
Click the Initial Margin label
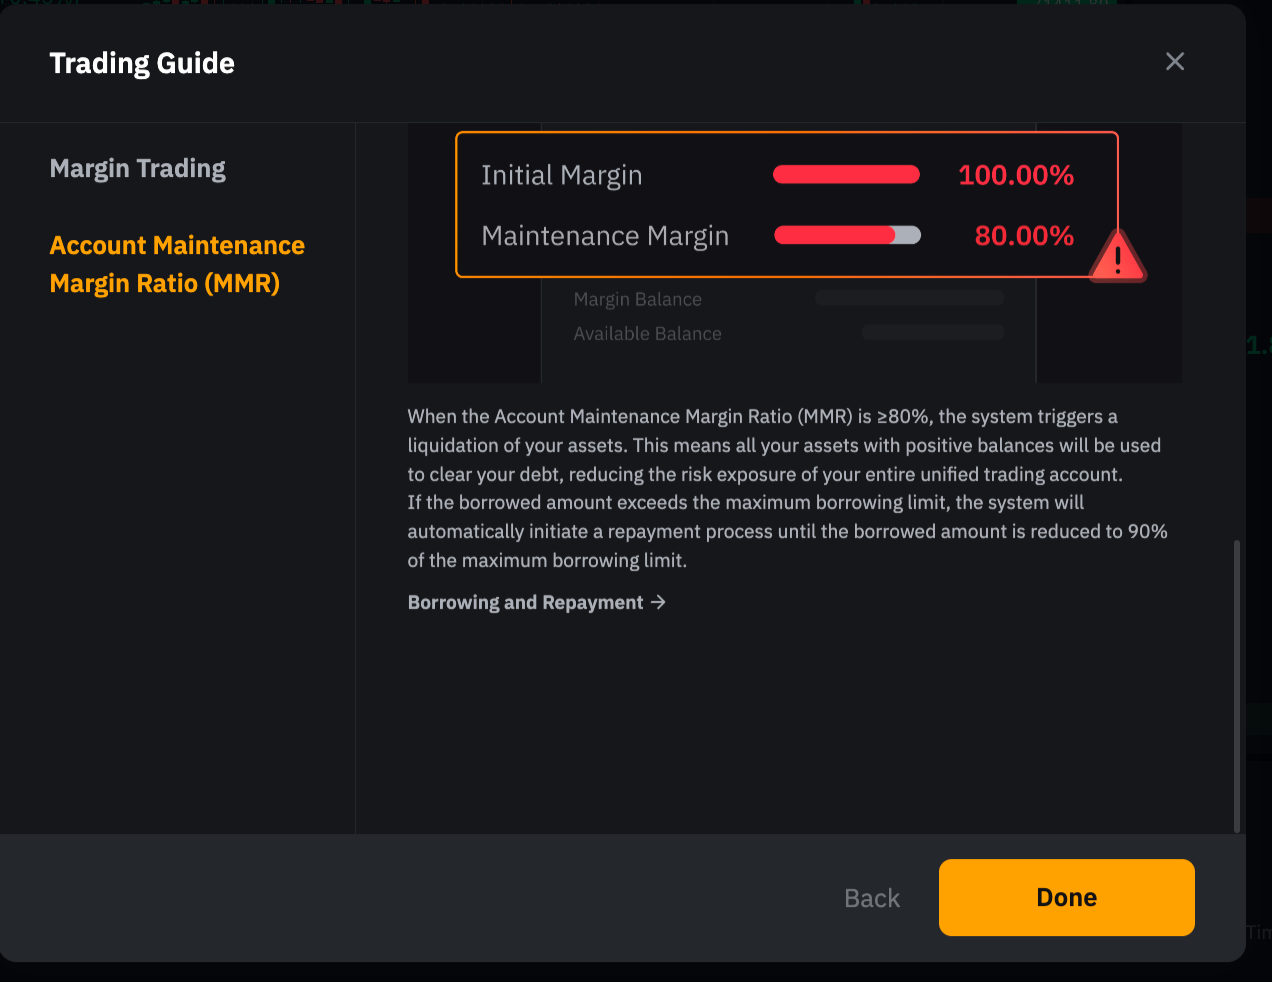click(x=562, y=175)
